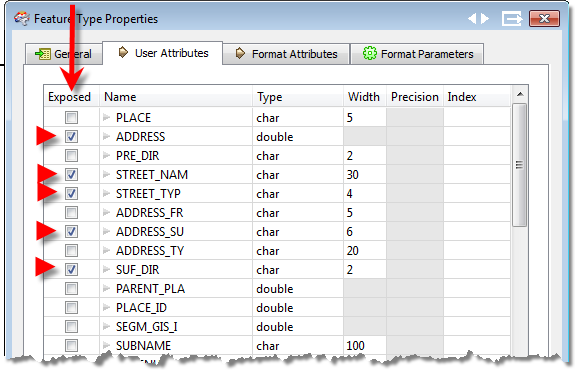Select the User Attributes tab

[x=163, y=53]
